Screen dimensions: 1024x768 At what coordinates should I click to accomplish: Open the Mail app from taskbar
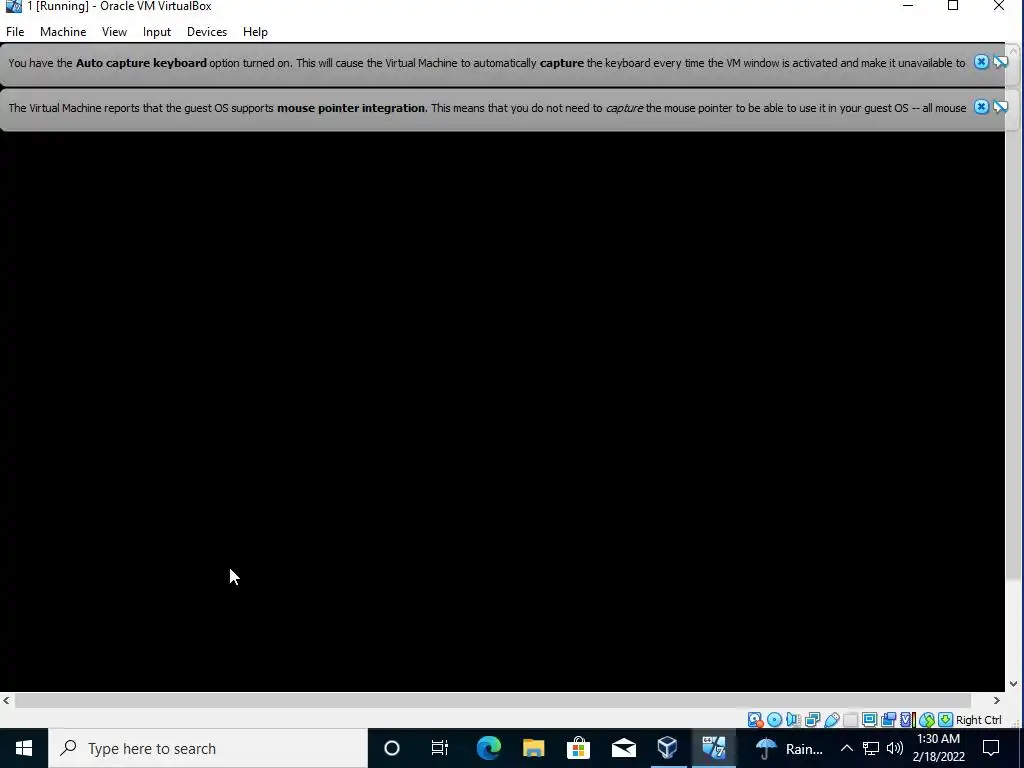coord(623,748)
